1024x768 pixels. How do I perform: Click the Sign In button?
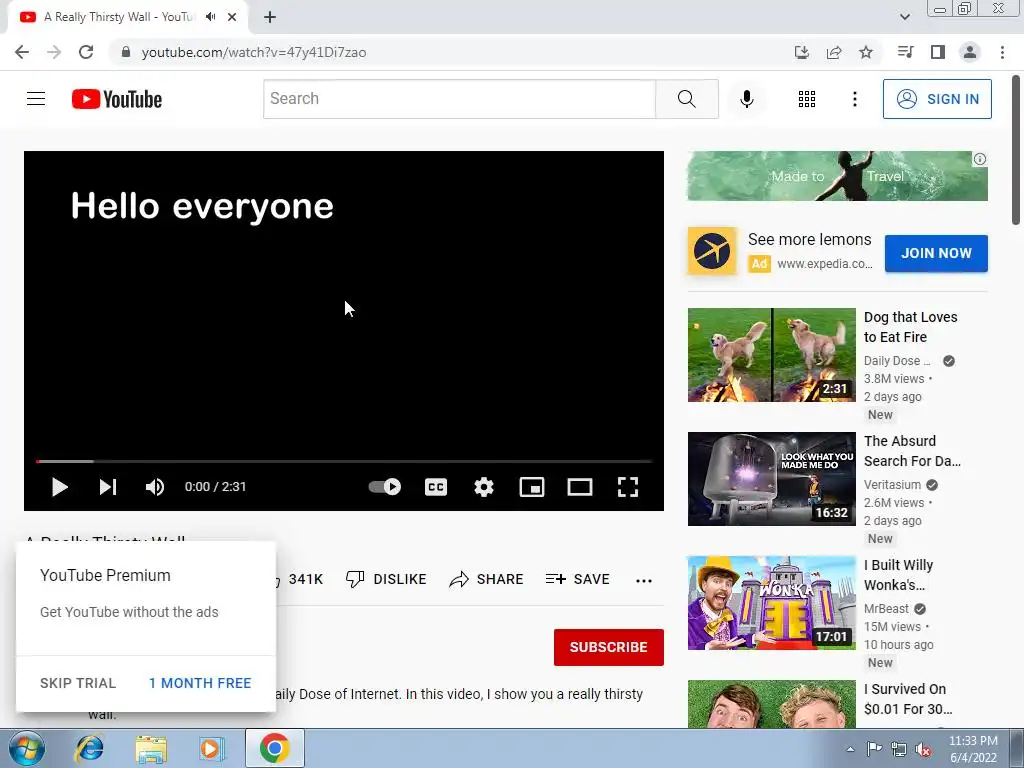[x=937, y=99]
